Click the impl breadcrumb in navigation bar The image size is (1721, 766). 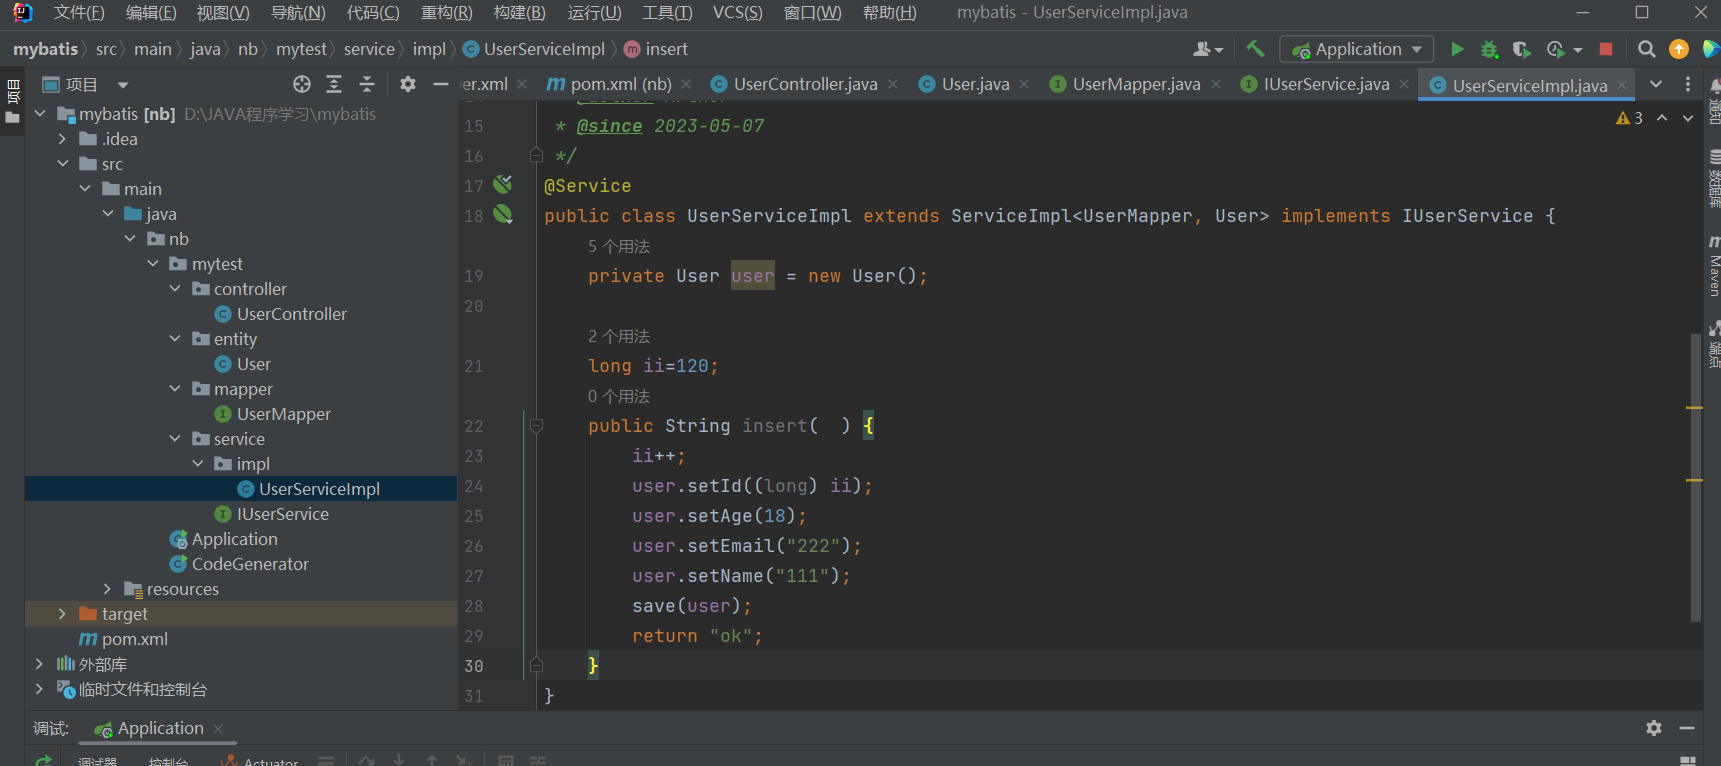pyautogui.click(x=429, y=49)
